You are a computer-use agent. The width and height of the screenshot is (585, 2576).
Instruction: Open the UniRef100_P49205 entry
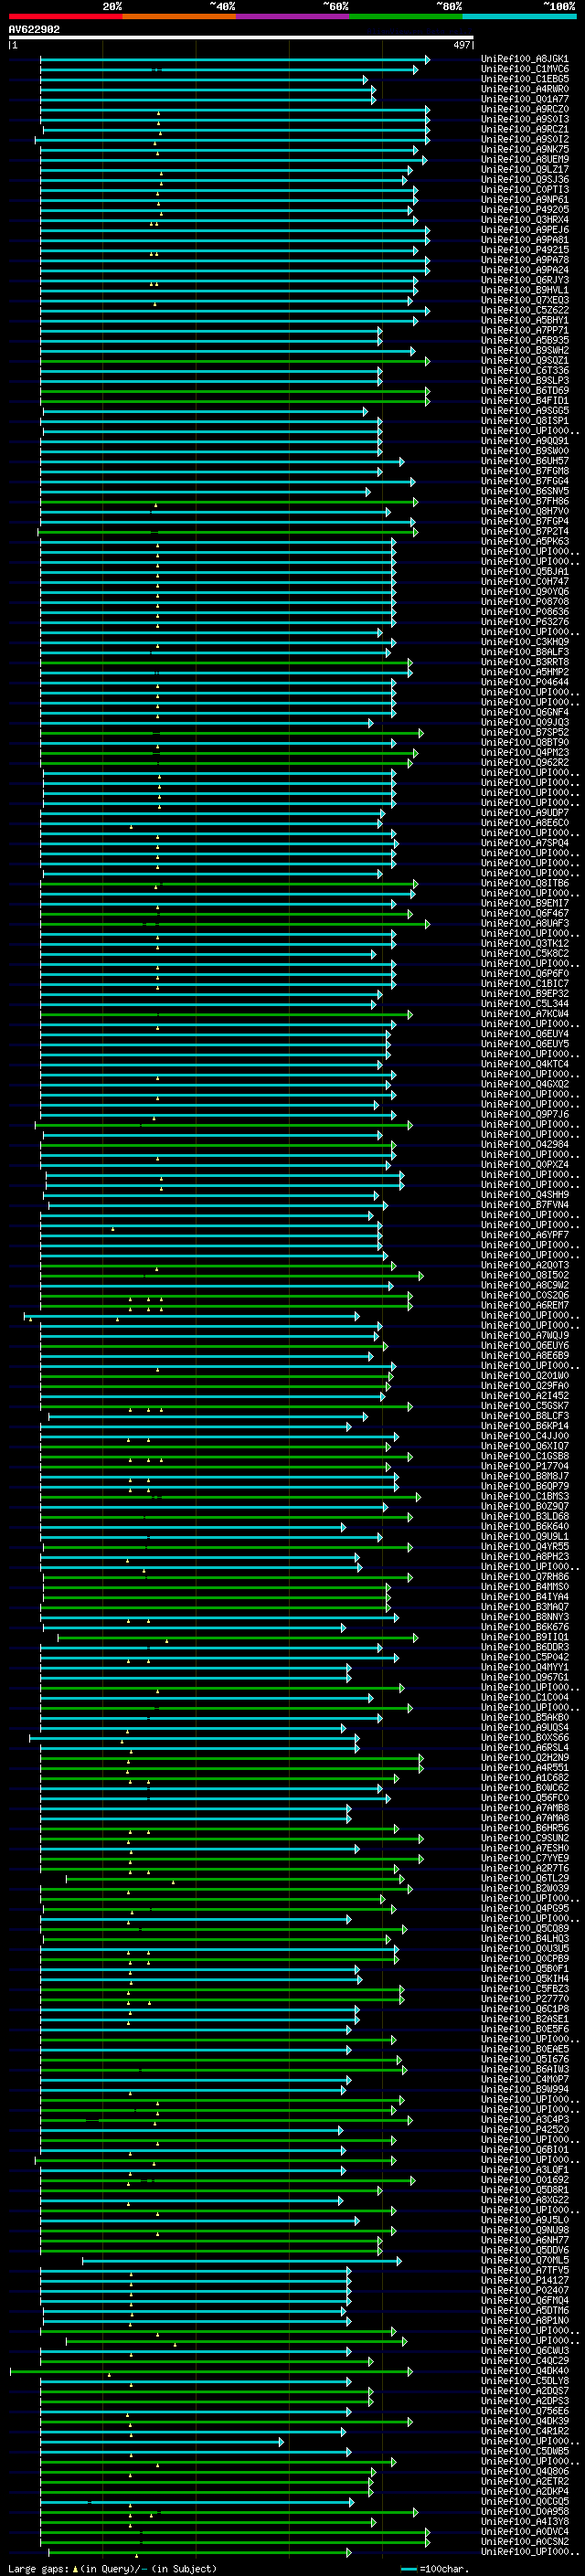tap(524, 210)
